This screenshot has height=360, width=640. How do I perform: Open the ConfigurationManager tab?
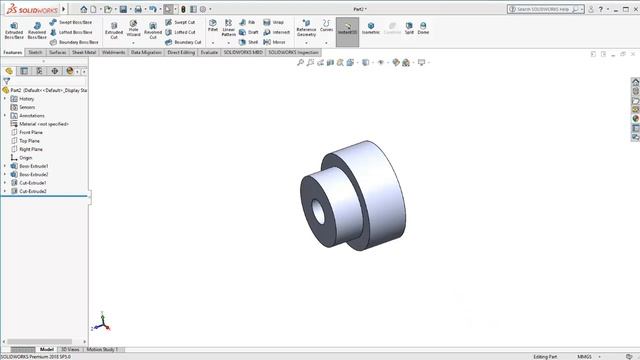click(39, 71)
